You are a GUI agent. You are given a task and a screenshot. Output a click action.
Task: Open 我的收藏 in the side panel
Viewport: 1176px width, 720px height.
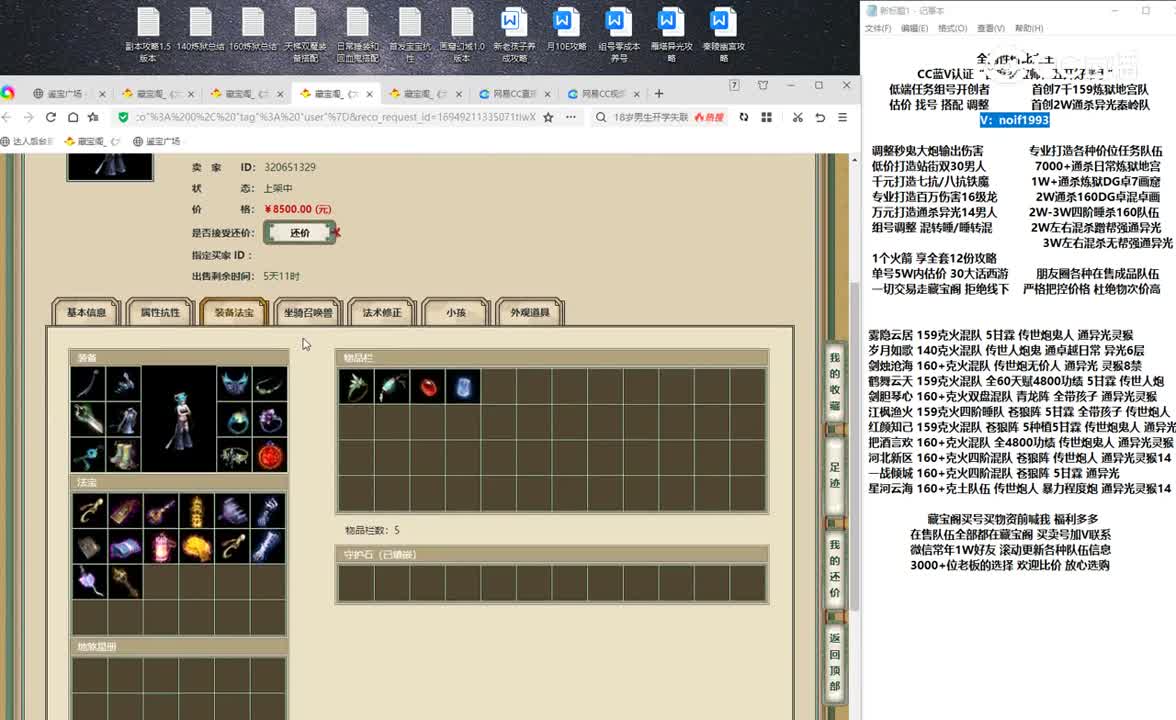tap(835, 381)
